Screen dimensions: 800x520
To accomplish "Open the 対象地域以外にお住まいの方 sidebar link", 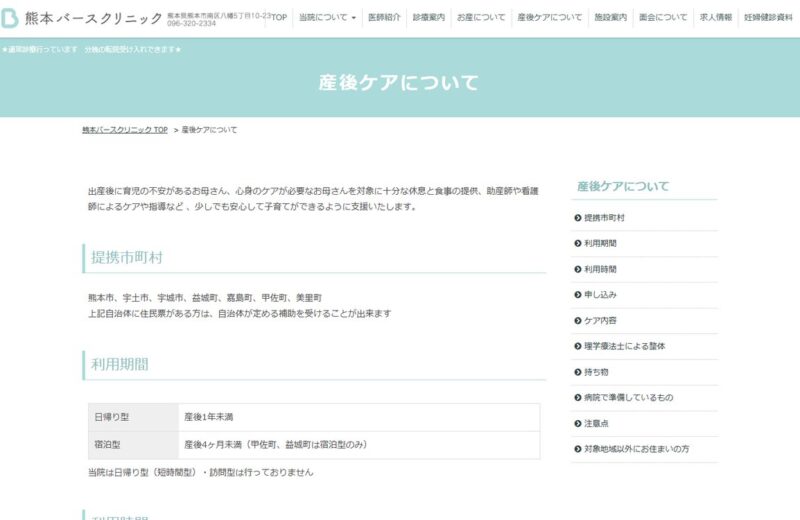I will click(637, 449).
